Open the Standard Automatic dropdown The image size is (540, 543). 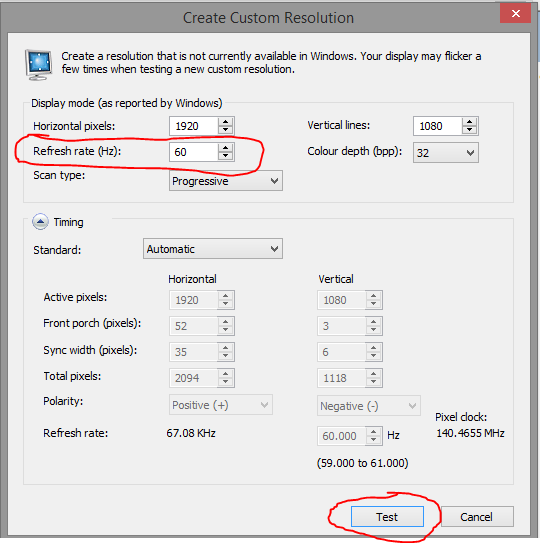[213, 249]
